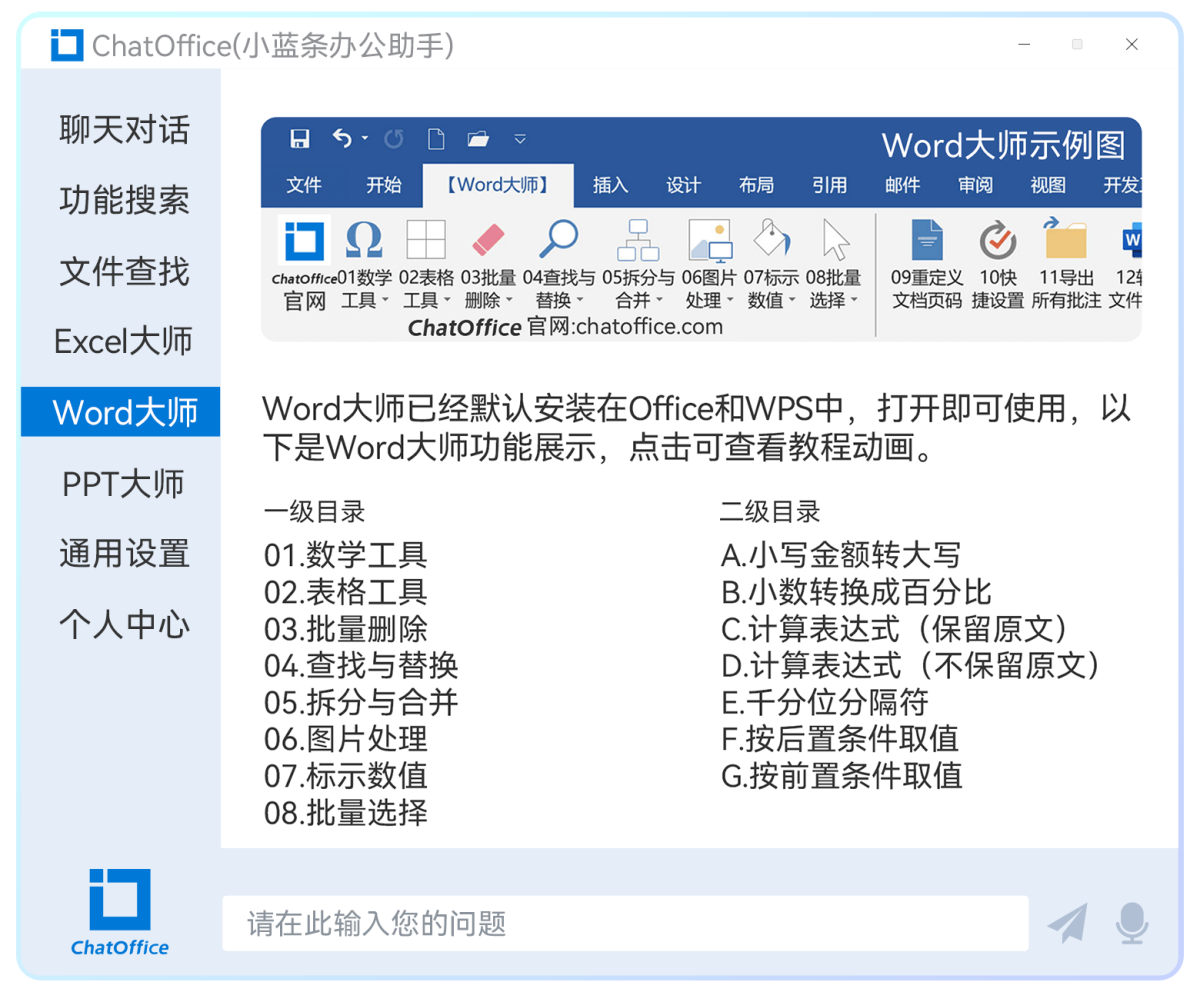The image size is (1200, 992).
Task: Open 08.批量选择 tutorial entry
Action: 346,813
